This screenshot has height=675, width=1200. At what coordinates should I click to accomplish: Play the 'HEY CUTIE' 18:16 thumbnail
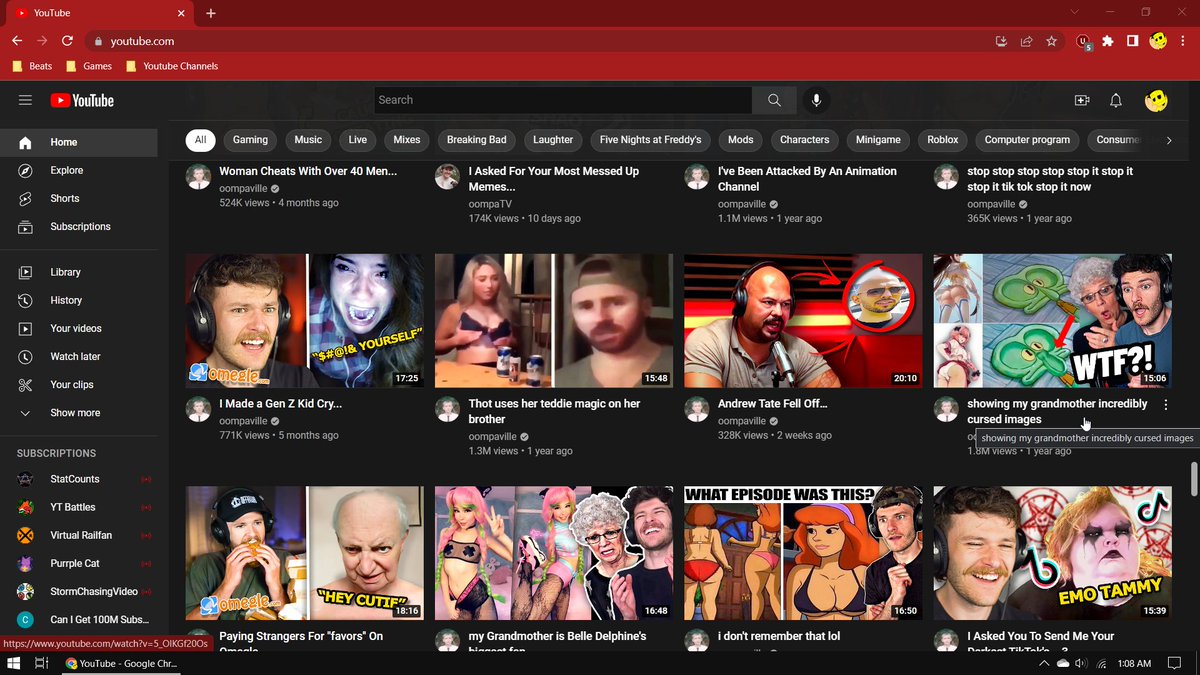tap(304, 553)
